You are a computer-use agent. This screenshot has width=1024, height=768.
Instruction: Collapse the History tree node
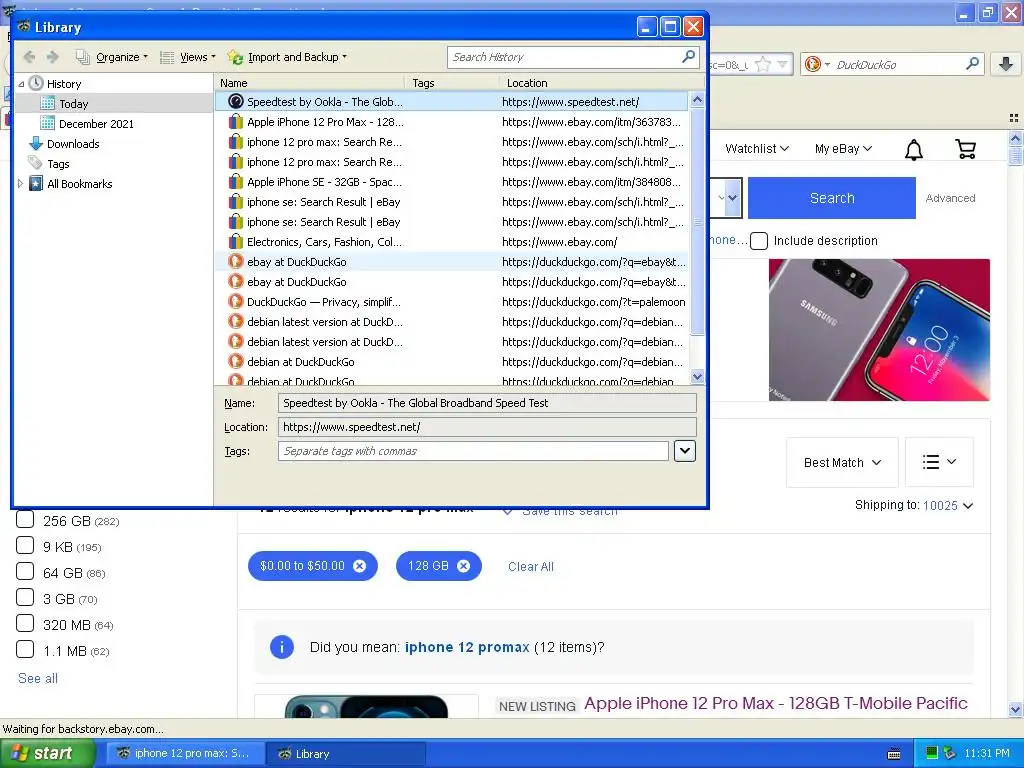tap(21, 84)
